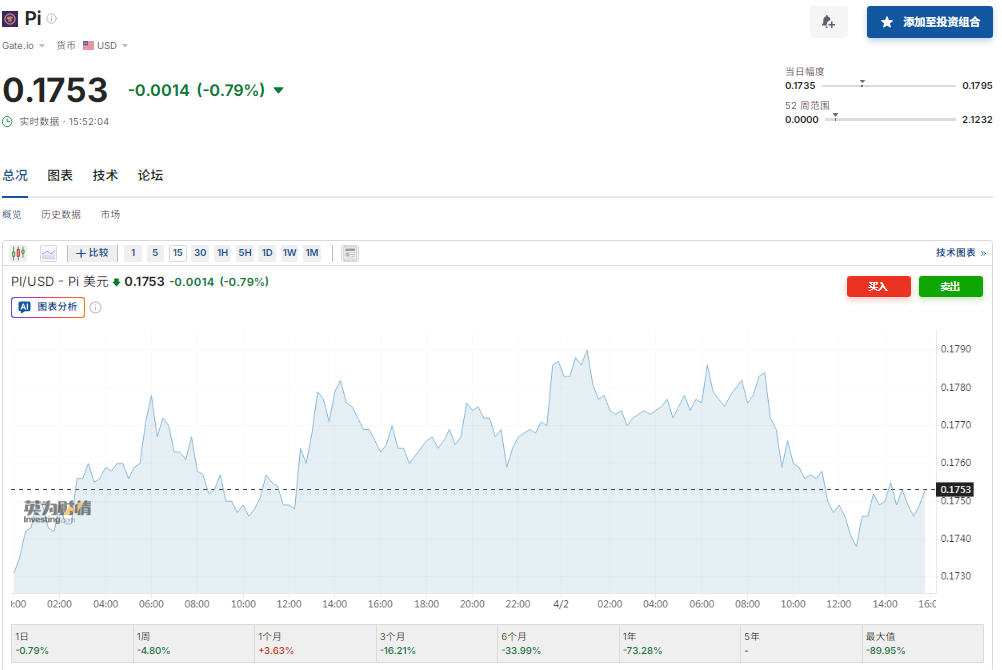Click the Pi coin logo icon
This screenshot has height=670, width=1002.
click(x=10, y=18)
